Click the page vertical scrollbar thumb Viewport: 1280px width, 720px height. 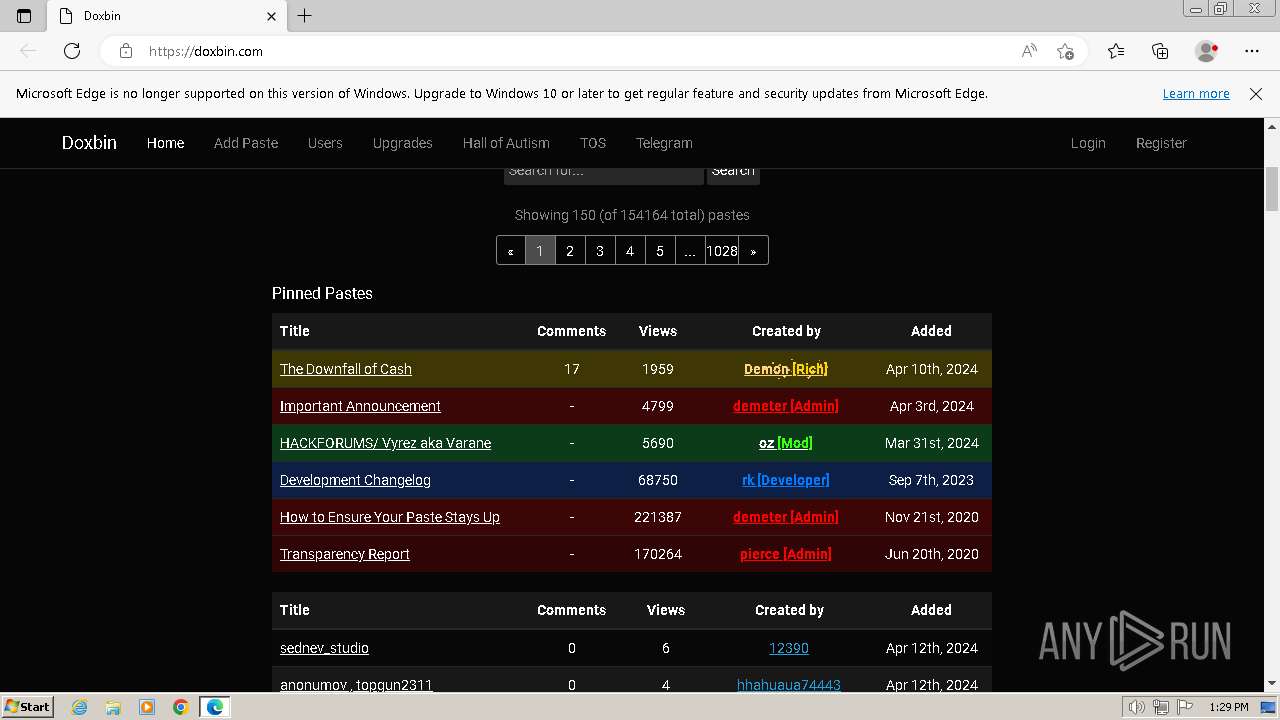click(1272, 190)
